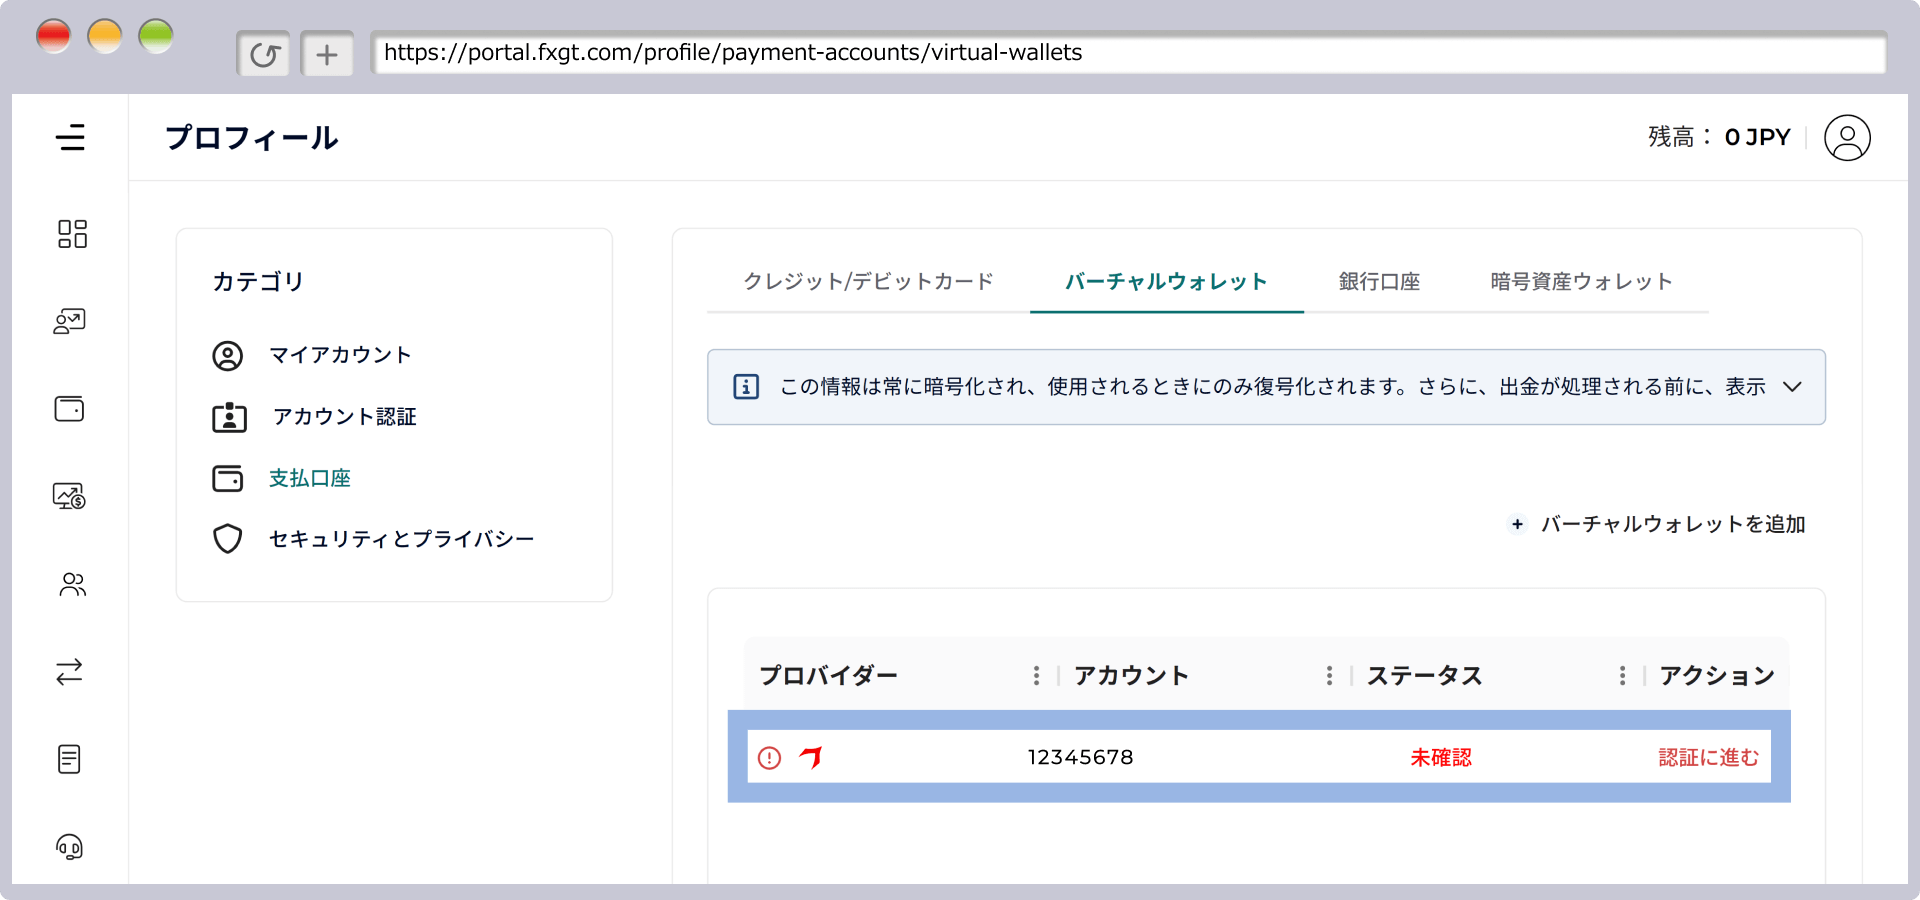Select the wallet icon in the sidebar
This screenshot has width=1920, height=900.
click(69, 408)
